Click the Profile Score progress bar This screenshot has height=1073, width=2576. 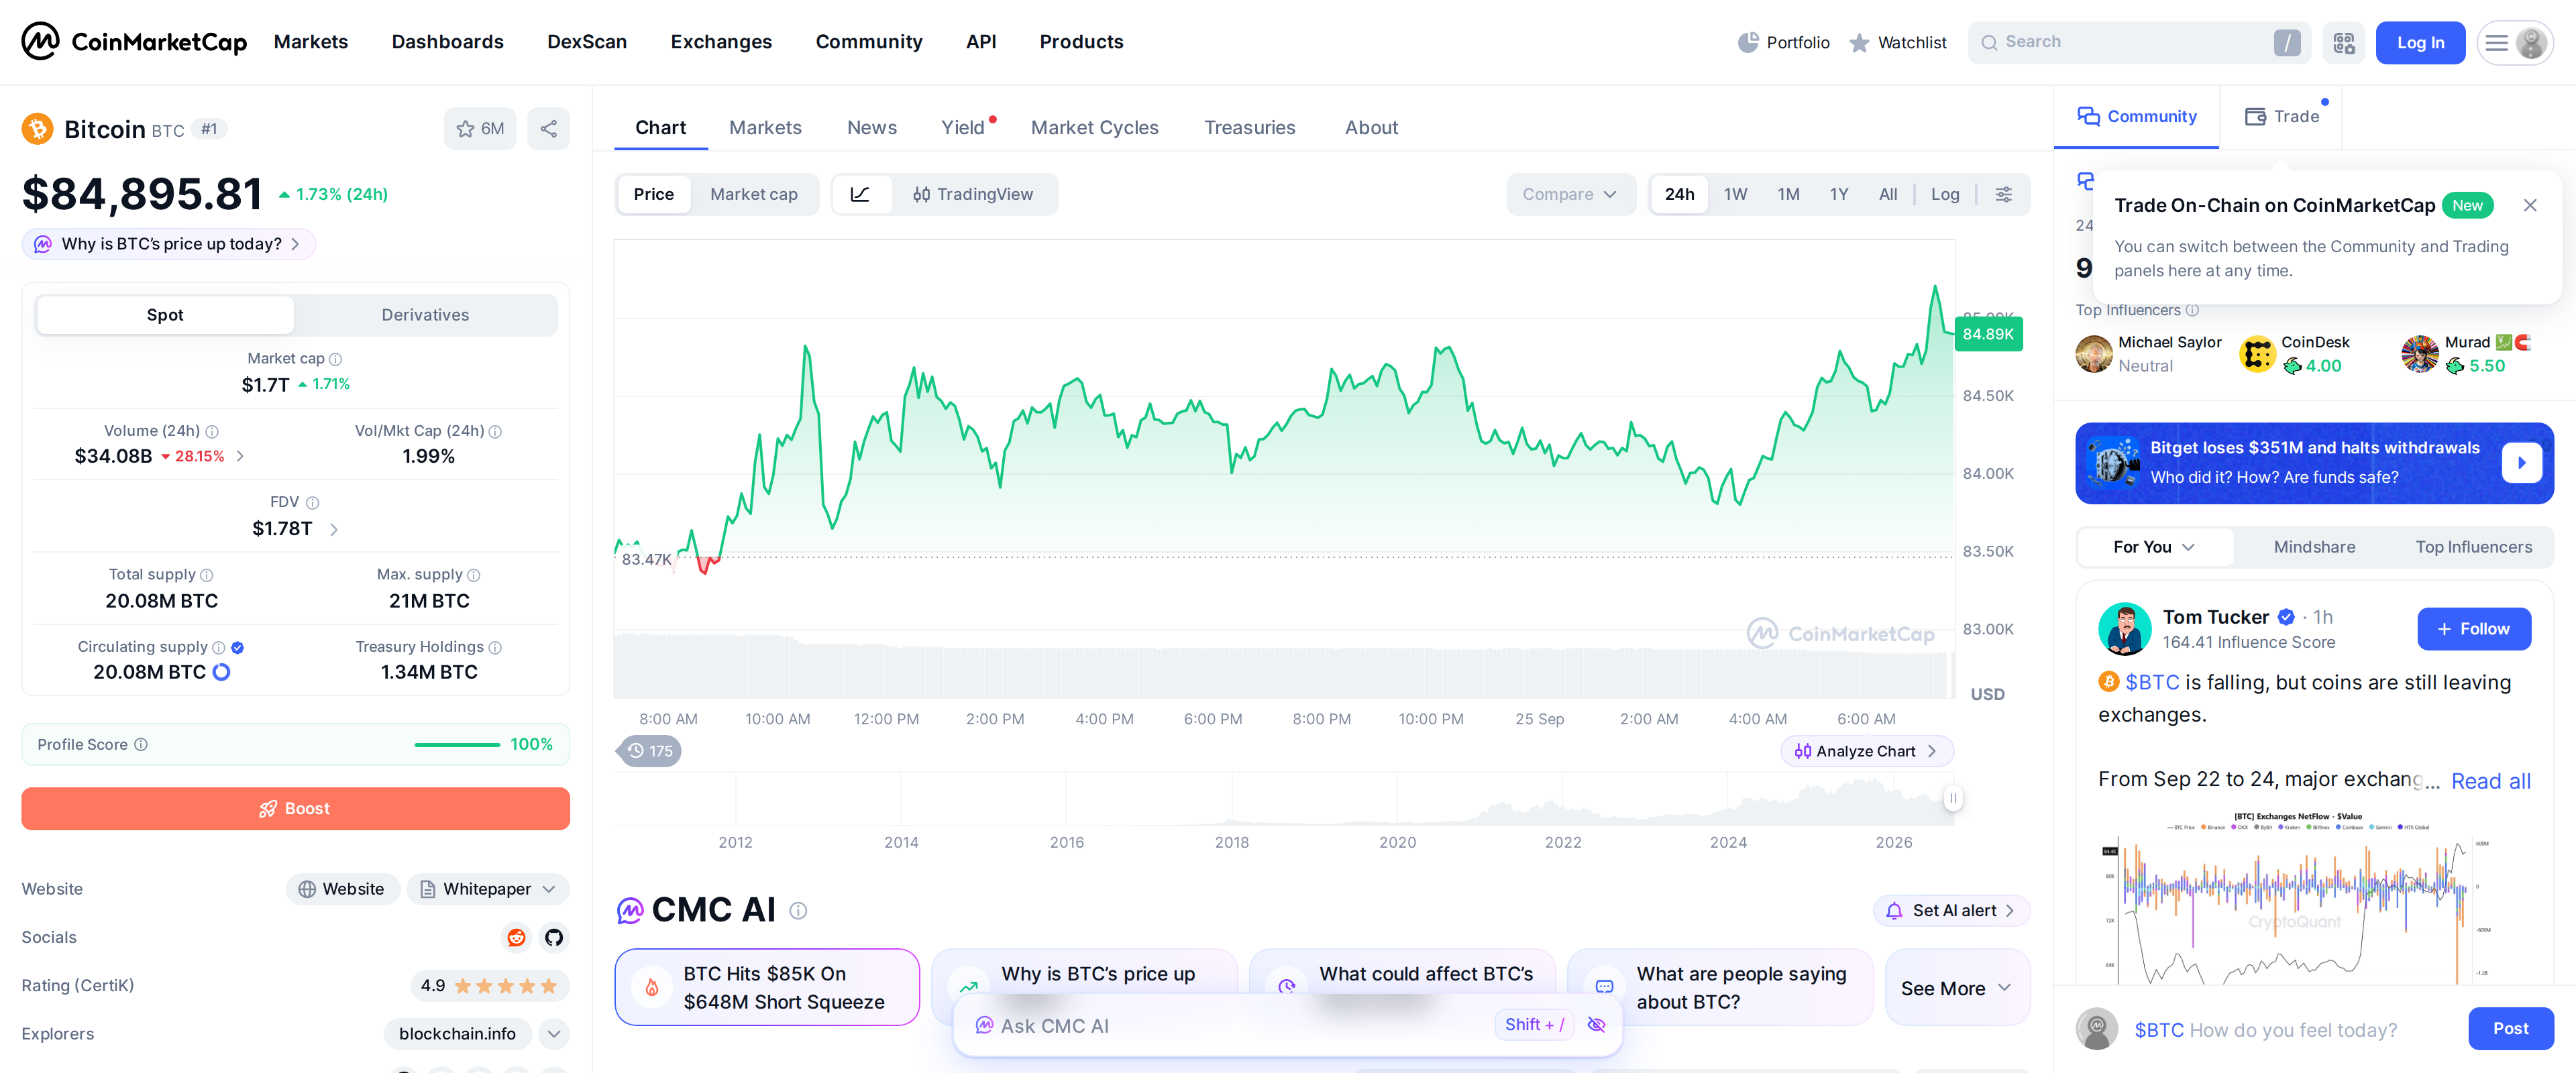point(457,744)
